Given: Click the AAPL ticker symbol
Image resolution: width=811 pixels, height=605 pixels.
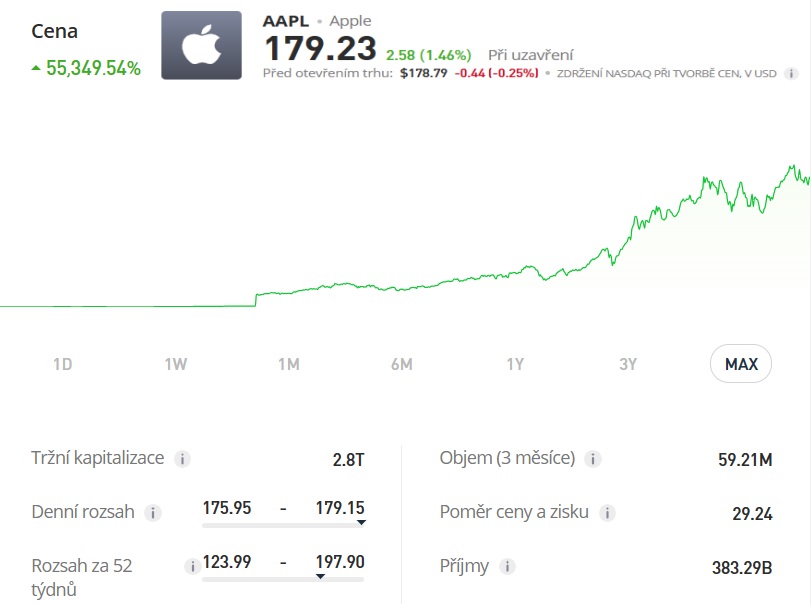Looking at the screenshot, I should pyautogui.click(x=286, y=21).
